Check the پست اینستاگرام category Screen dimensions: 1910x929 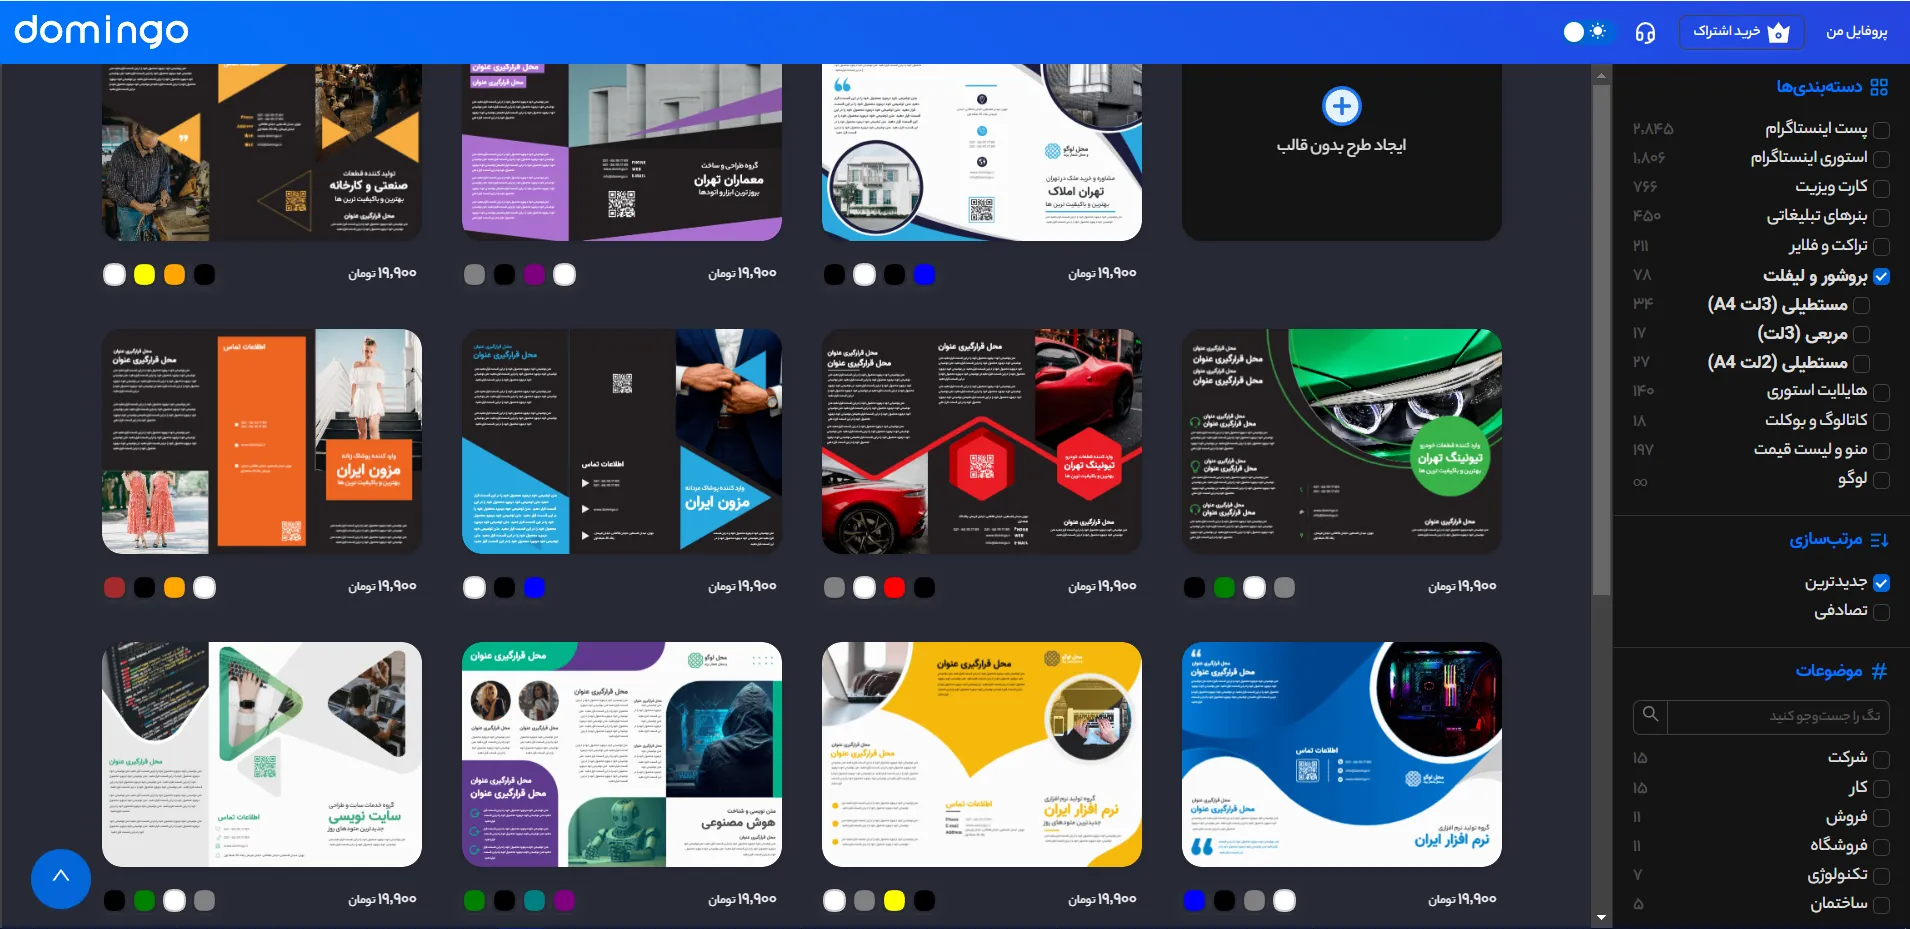[x=1881, y=130]
